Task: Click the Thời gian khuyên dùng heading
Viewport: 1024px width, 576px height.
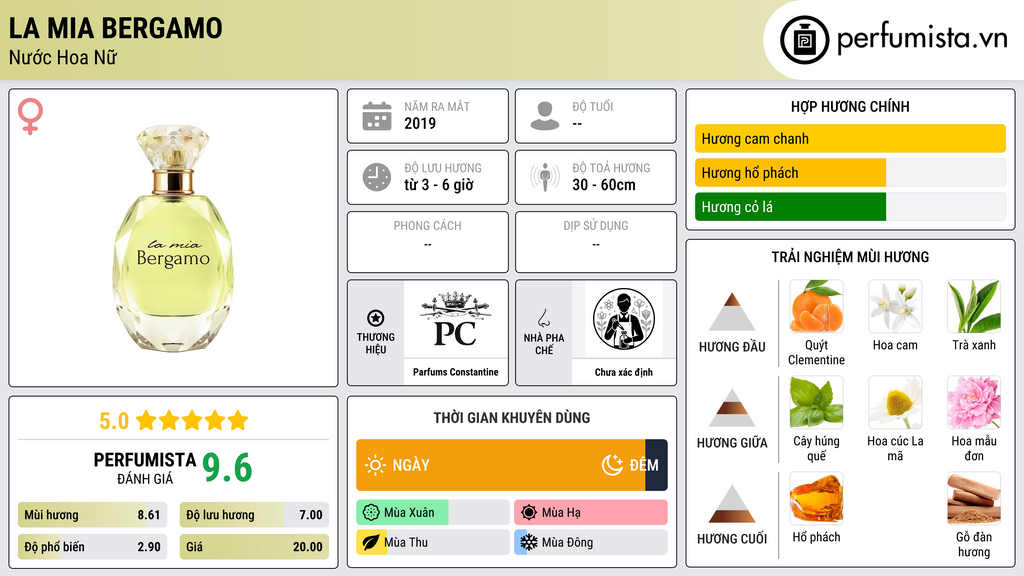Action: (512, 418)
